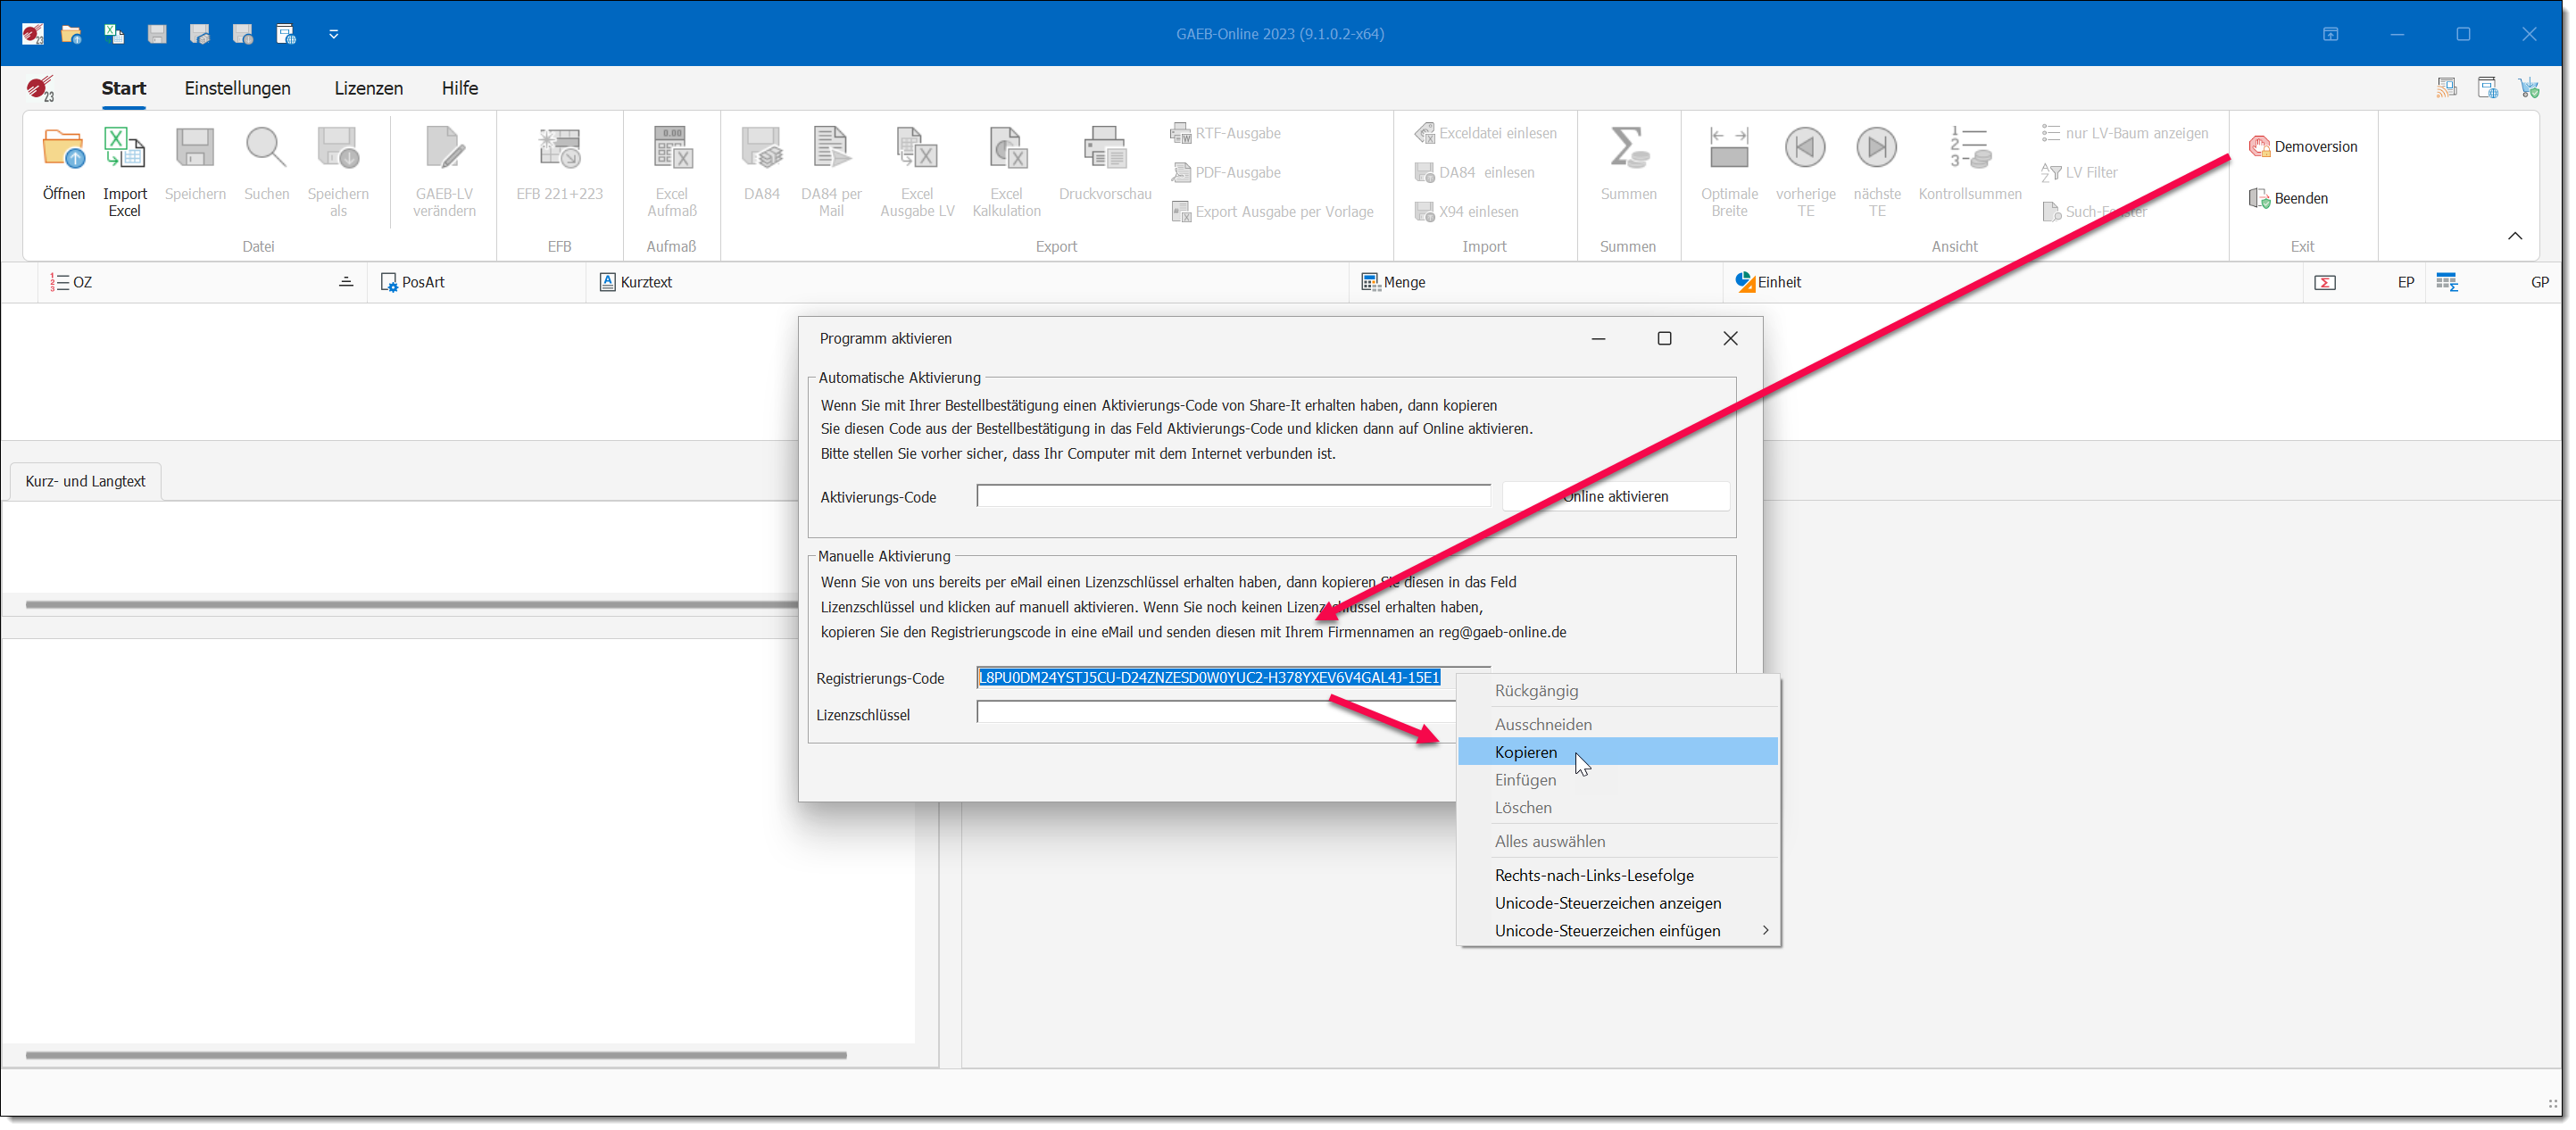The width and height of the screenshot is (2576, 1130).
Task: Open the quick access toolbar dropdown
Action: 334,34
